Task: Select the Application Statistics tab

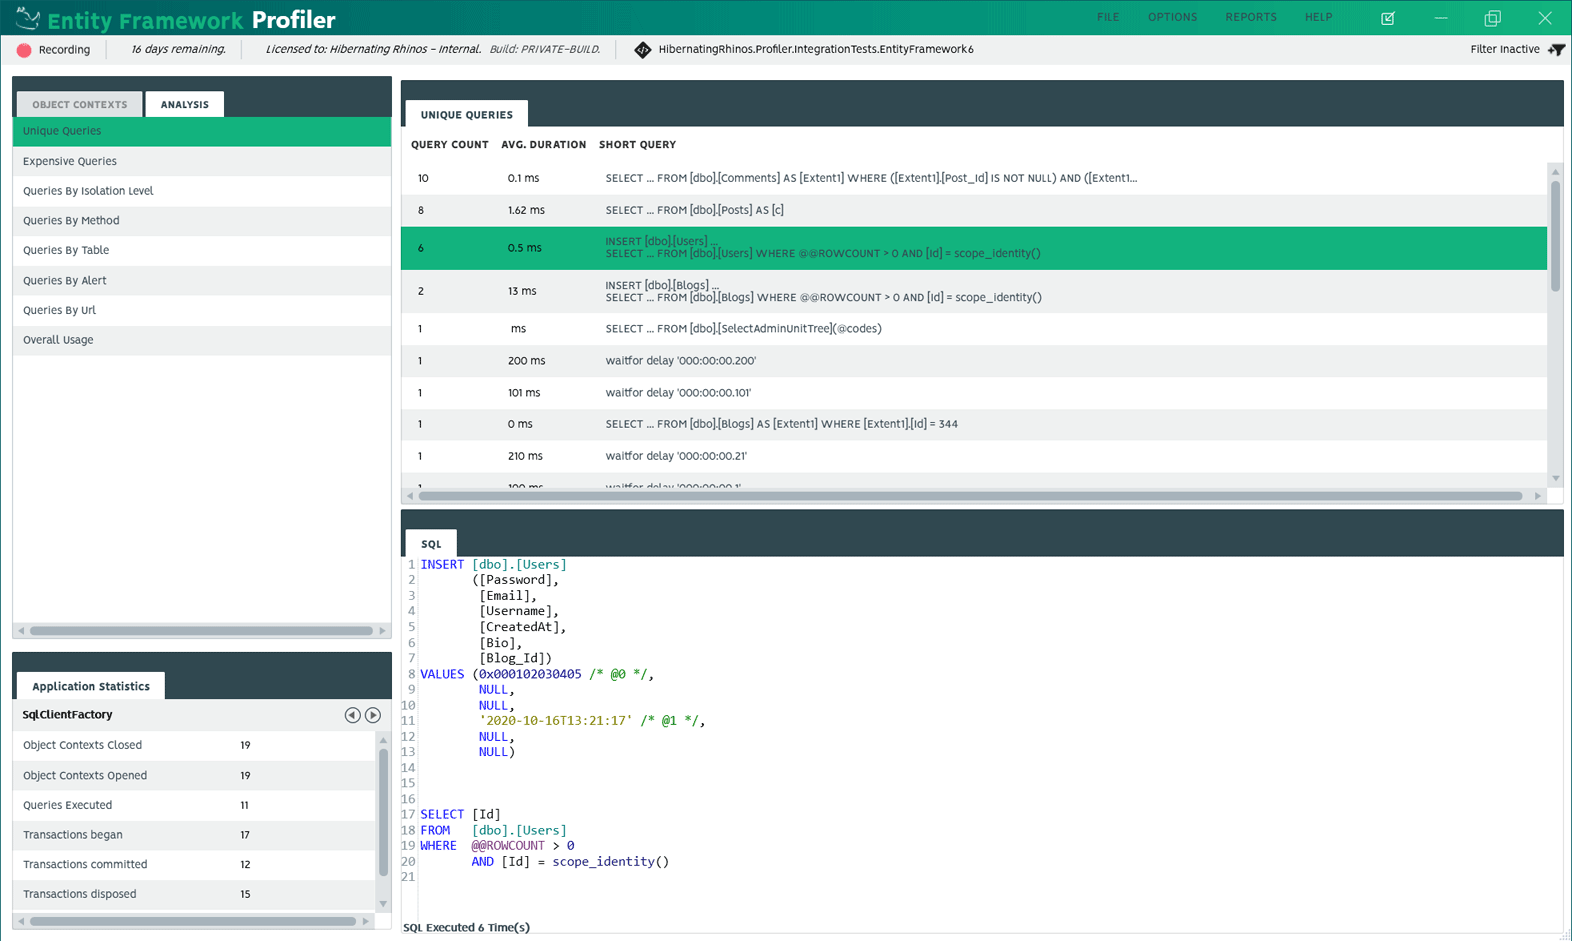Action: pyautogui.click(x=91, y=686)
